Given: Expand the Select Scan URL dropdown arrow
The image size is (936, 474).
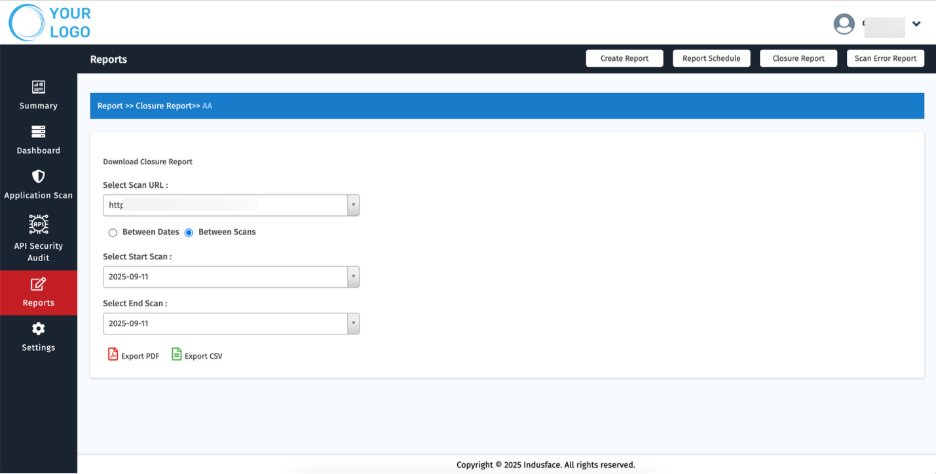Looking at the screenshot, I should click(353, 205).
